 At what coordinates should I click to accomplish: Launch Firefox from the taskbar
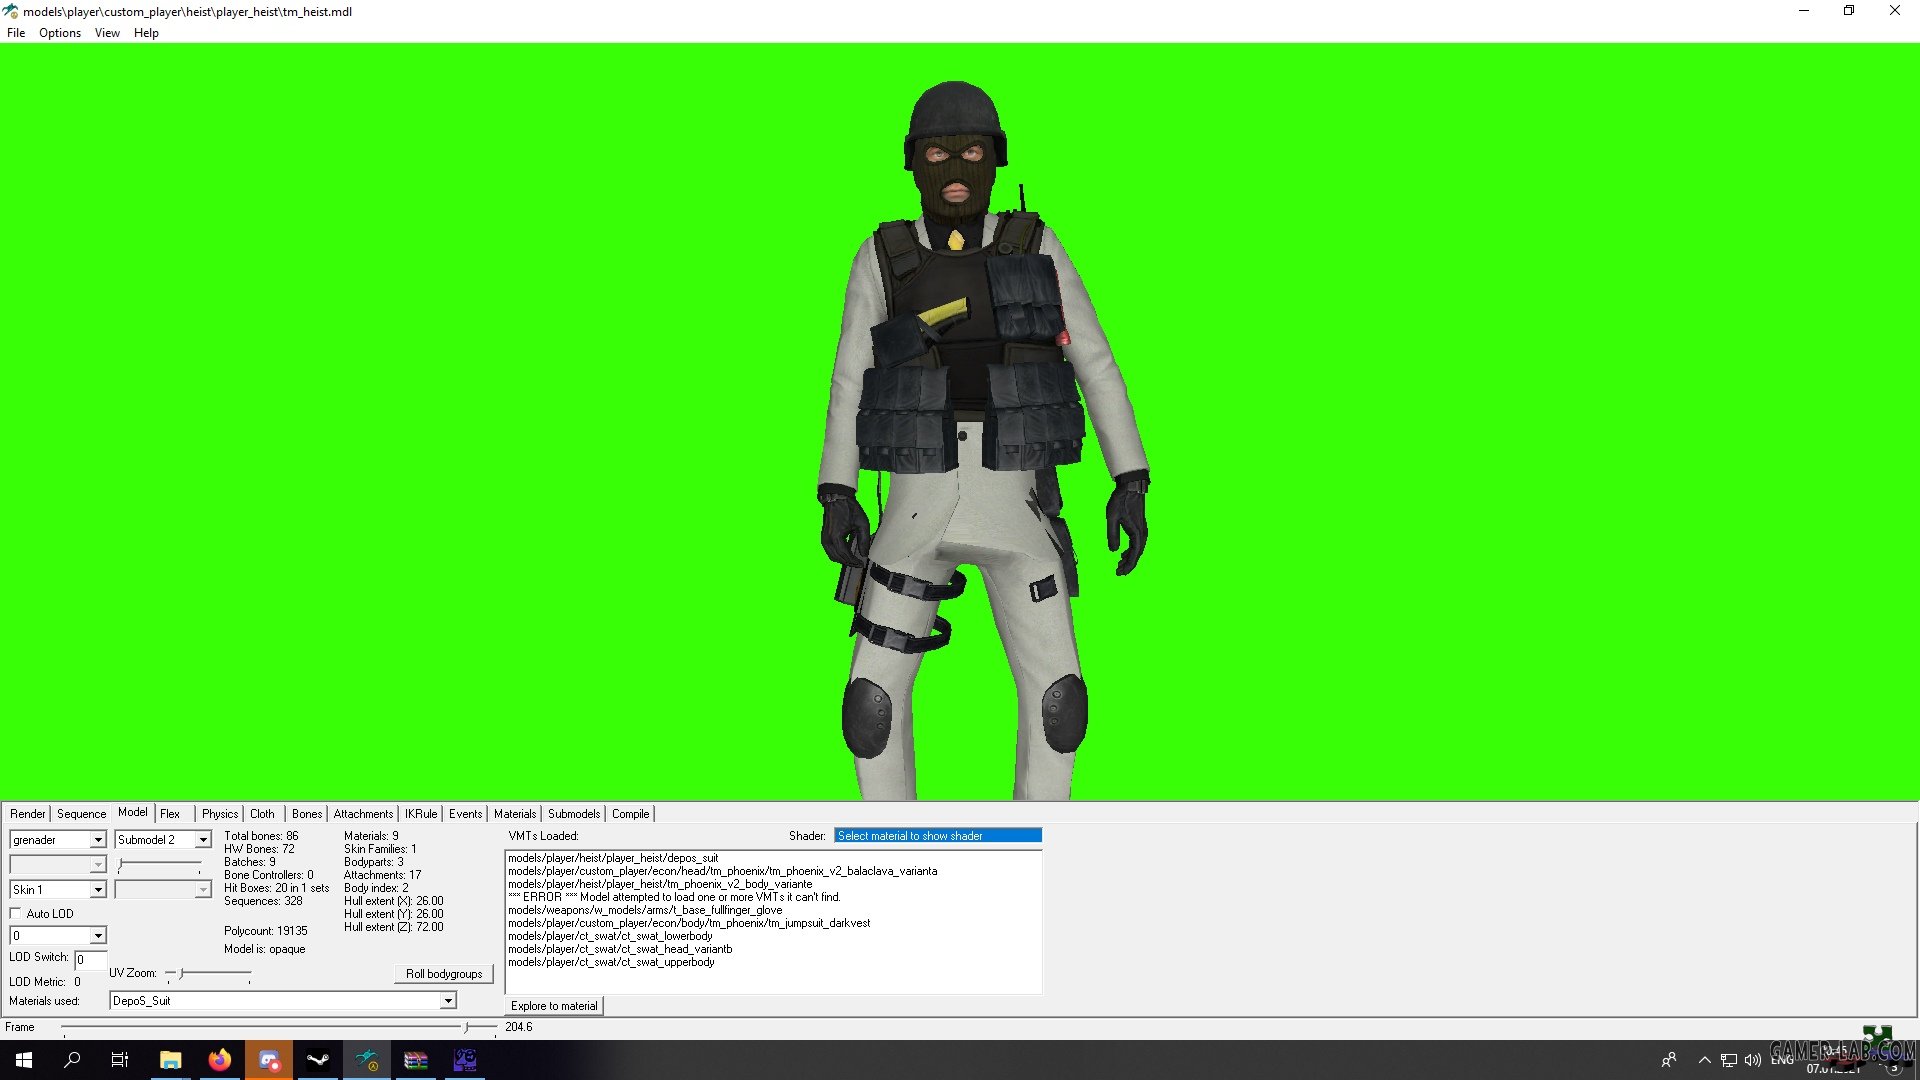[219, 1060]
